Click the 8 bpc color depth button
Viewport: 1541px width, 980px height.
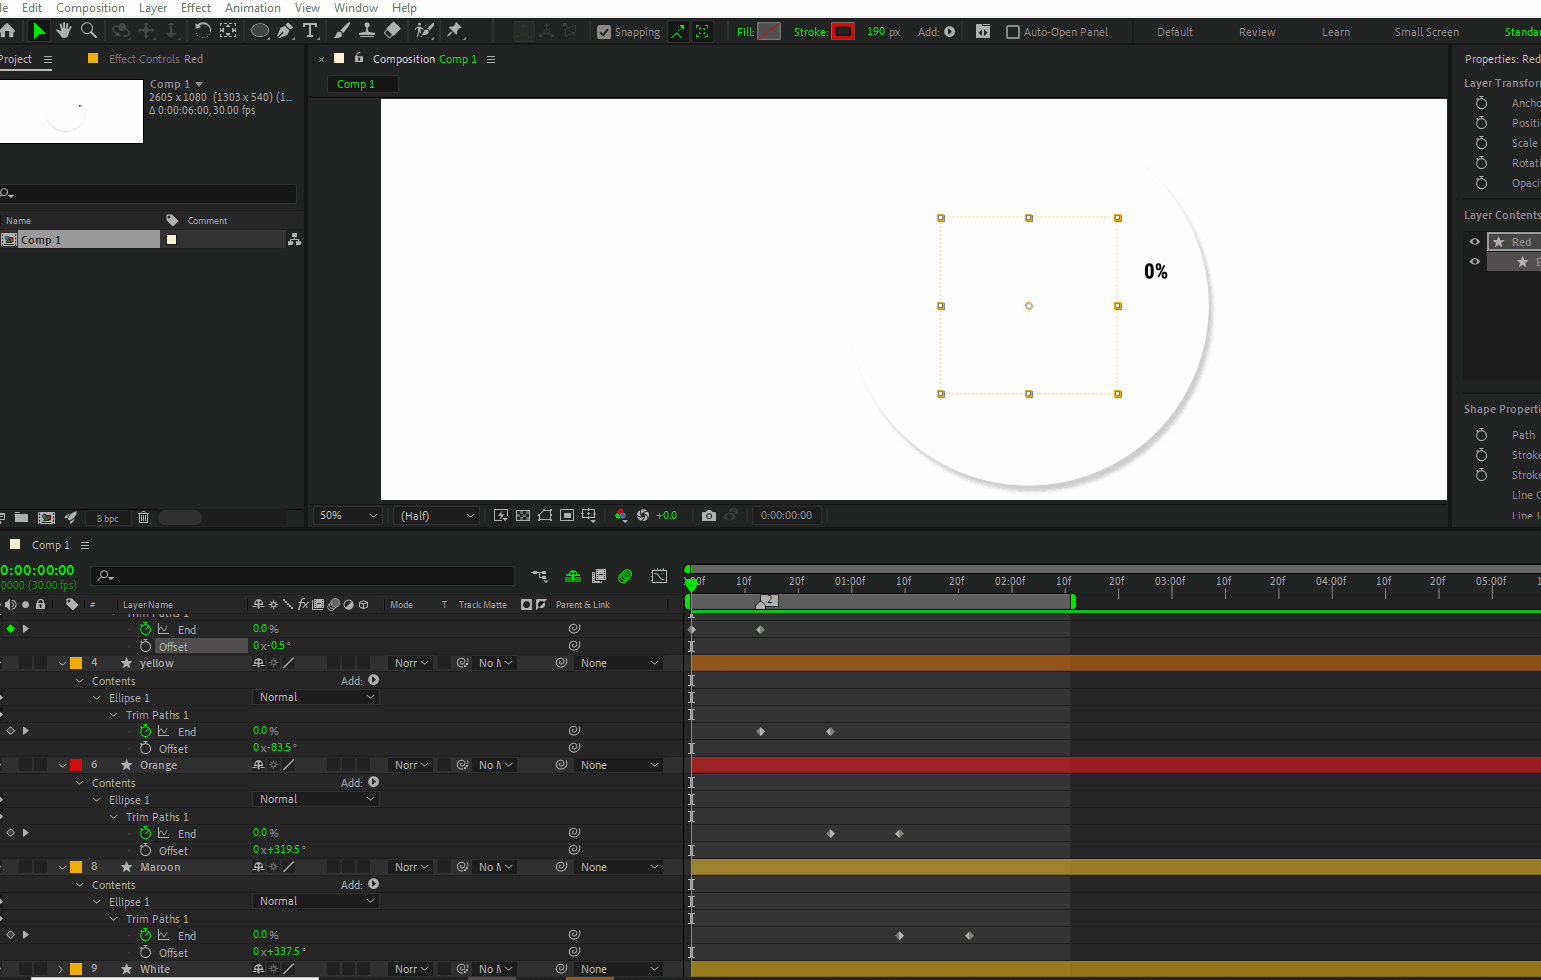click(108, 518)
